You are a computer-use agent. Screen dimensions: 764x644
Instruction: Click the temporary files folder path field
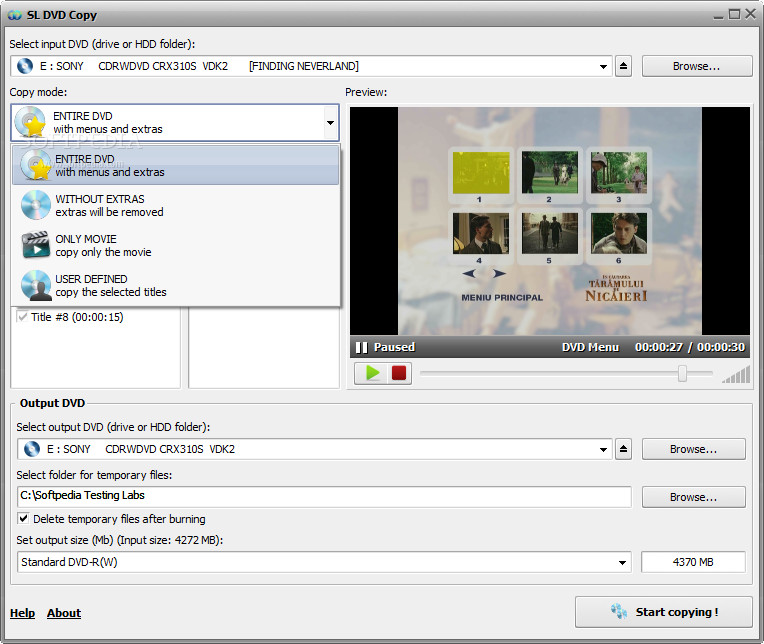tap(324, 496)
